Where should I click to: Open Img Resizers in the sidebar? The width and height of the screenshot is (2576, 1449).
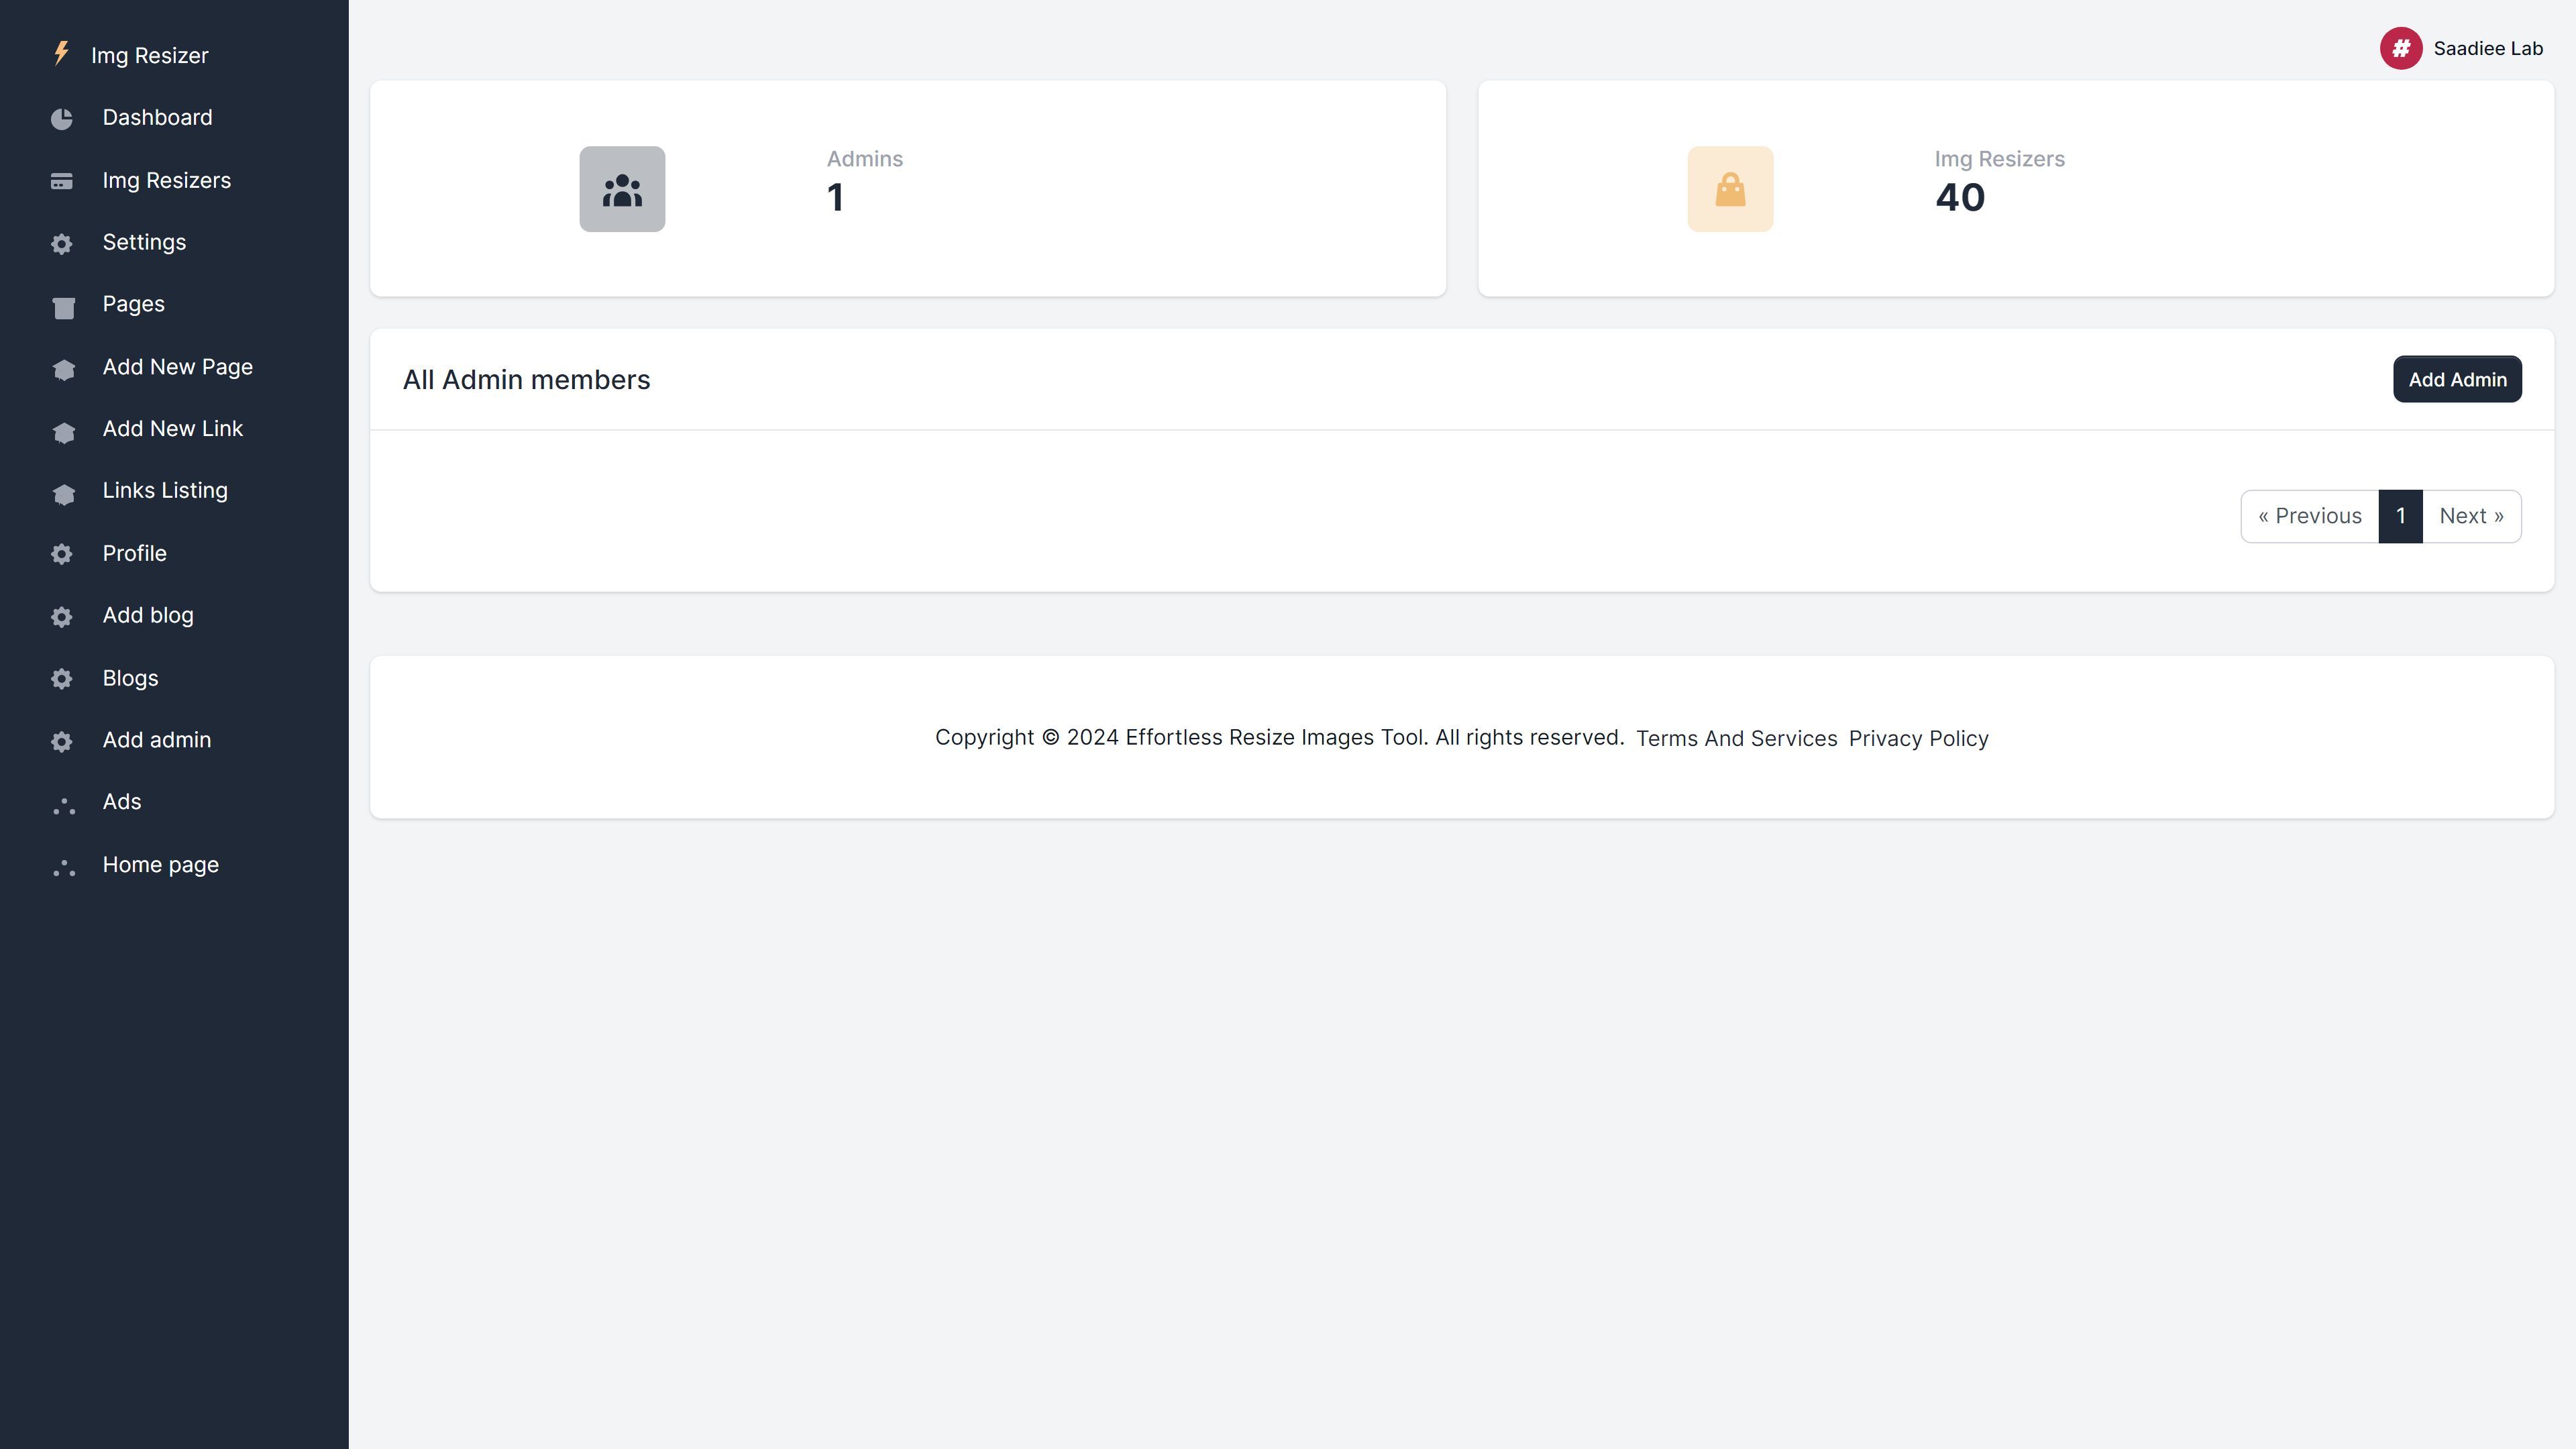pos(166,180)
